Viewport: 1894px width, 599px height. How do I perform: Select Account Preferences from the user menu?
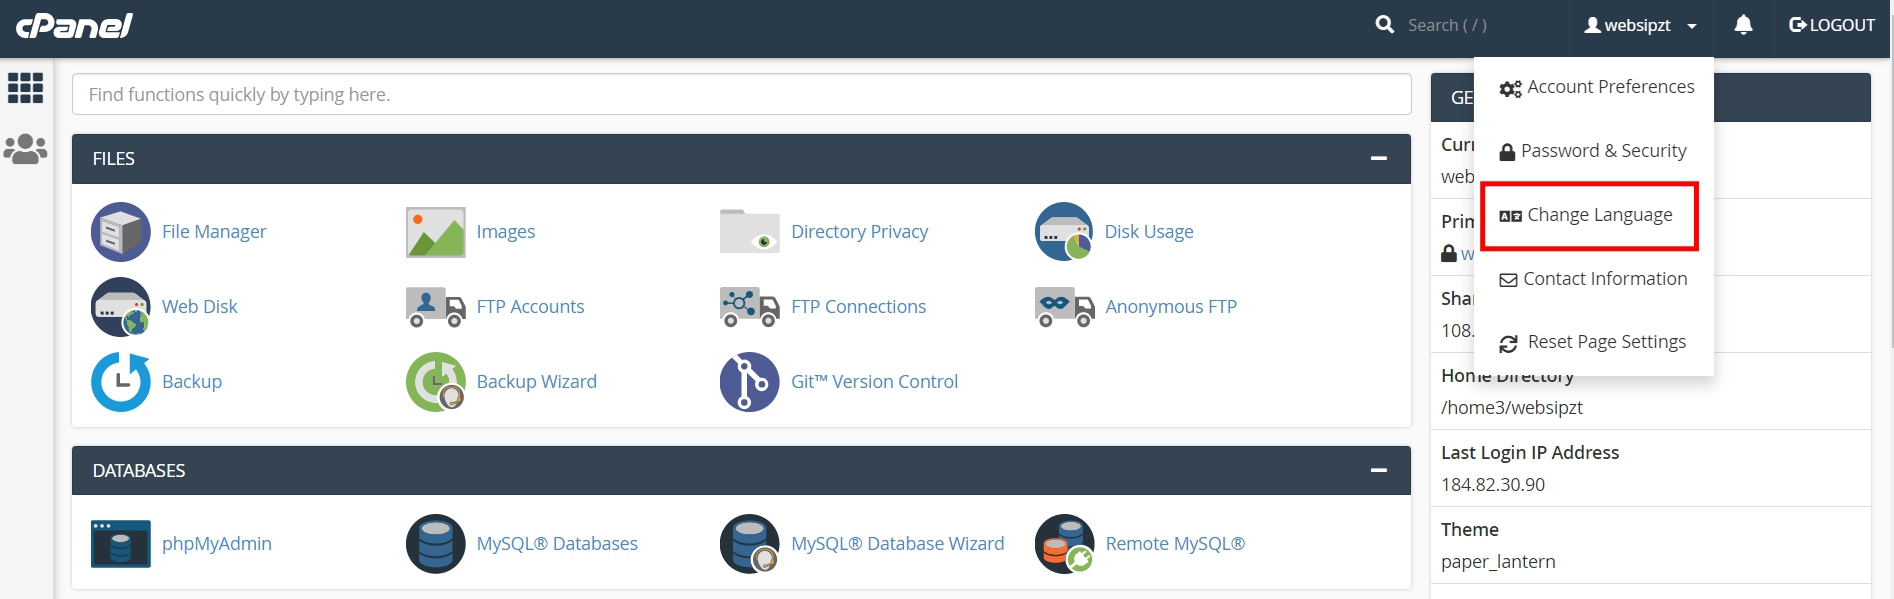(x=1597, y=88)
